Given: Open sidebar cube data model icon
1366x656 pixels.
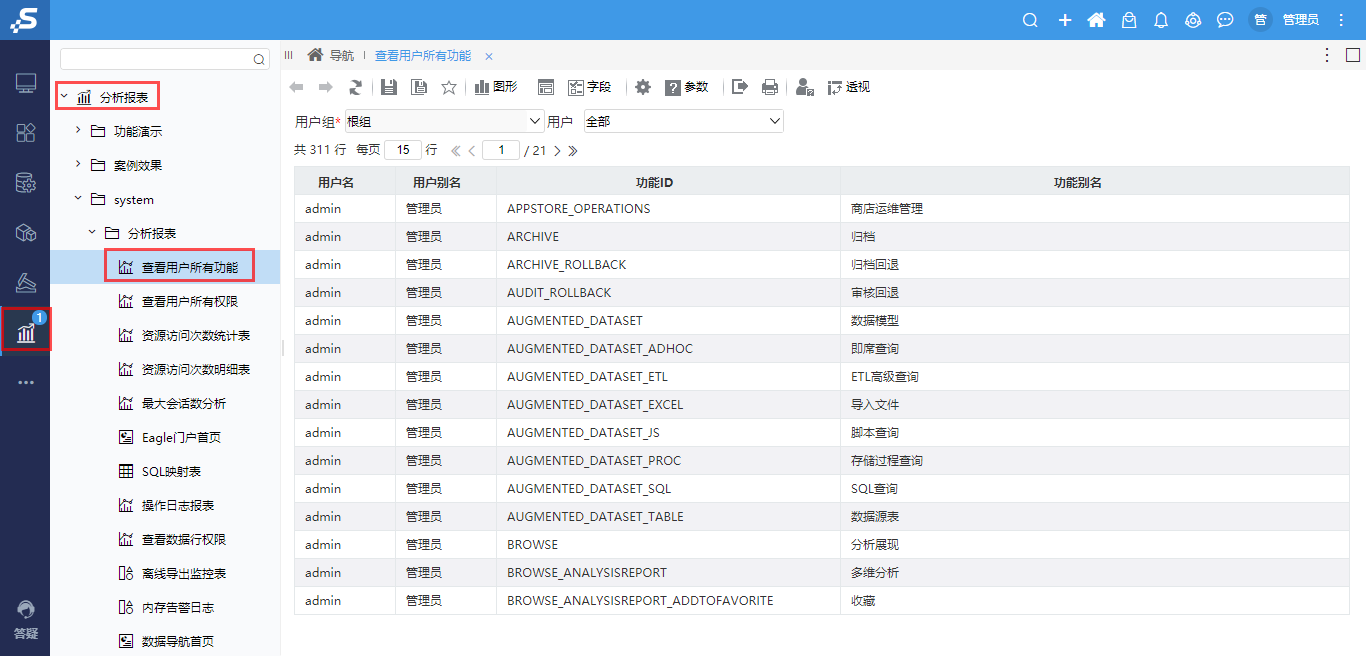Looking at the screenshot, I should (26, 233).
